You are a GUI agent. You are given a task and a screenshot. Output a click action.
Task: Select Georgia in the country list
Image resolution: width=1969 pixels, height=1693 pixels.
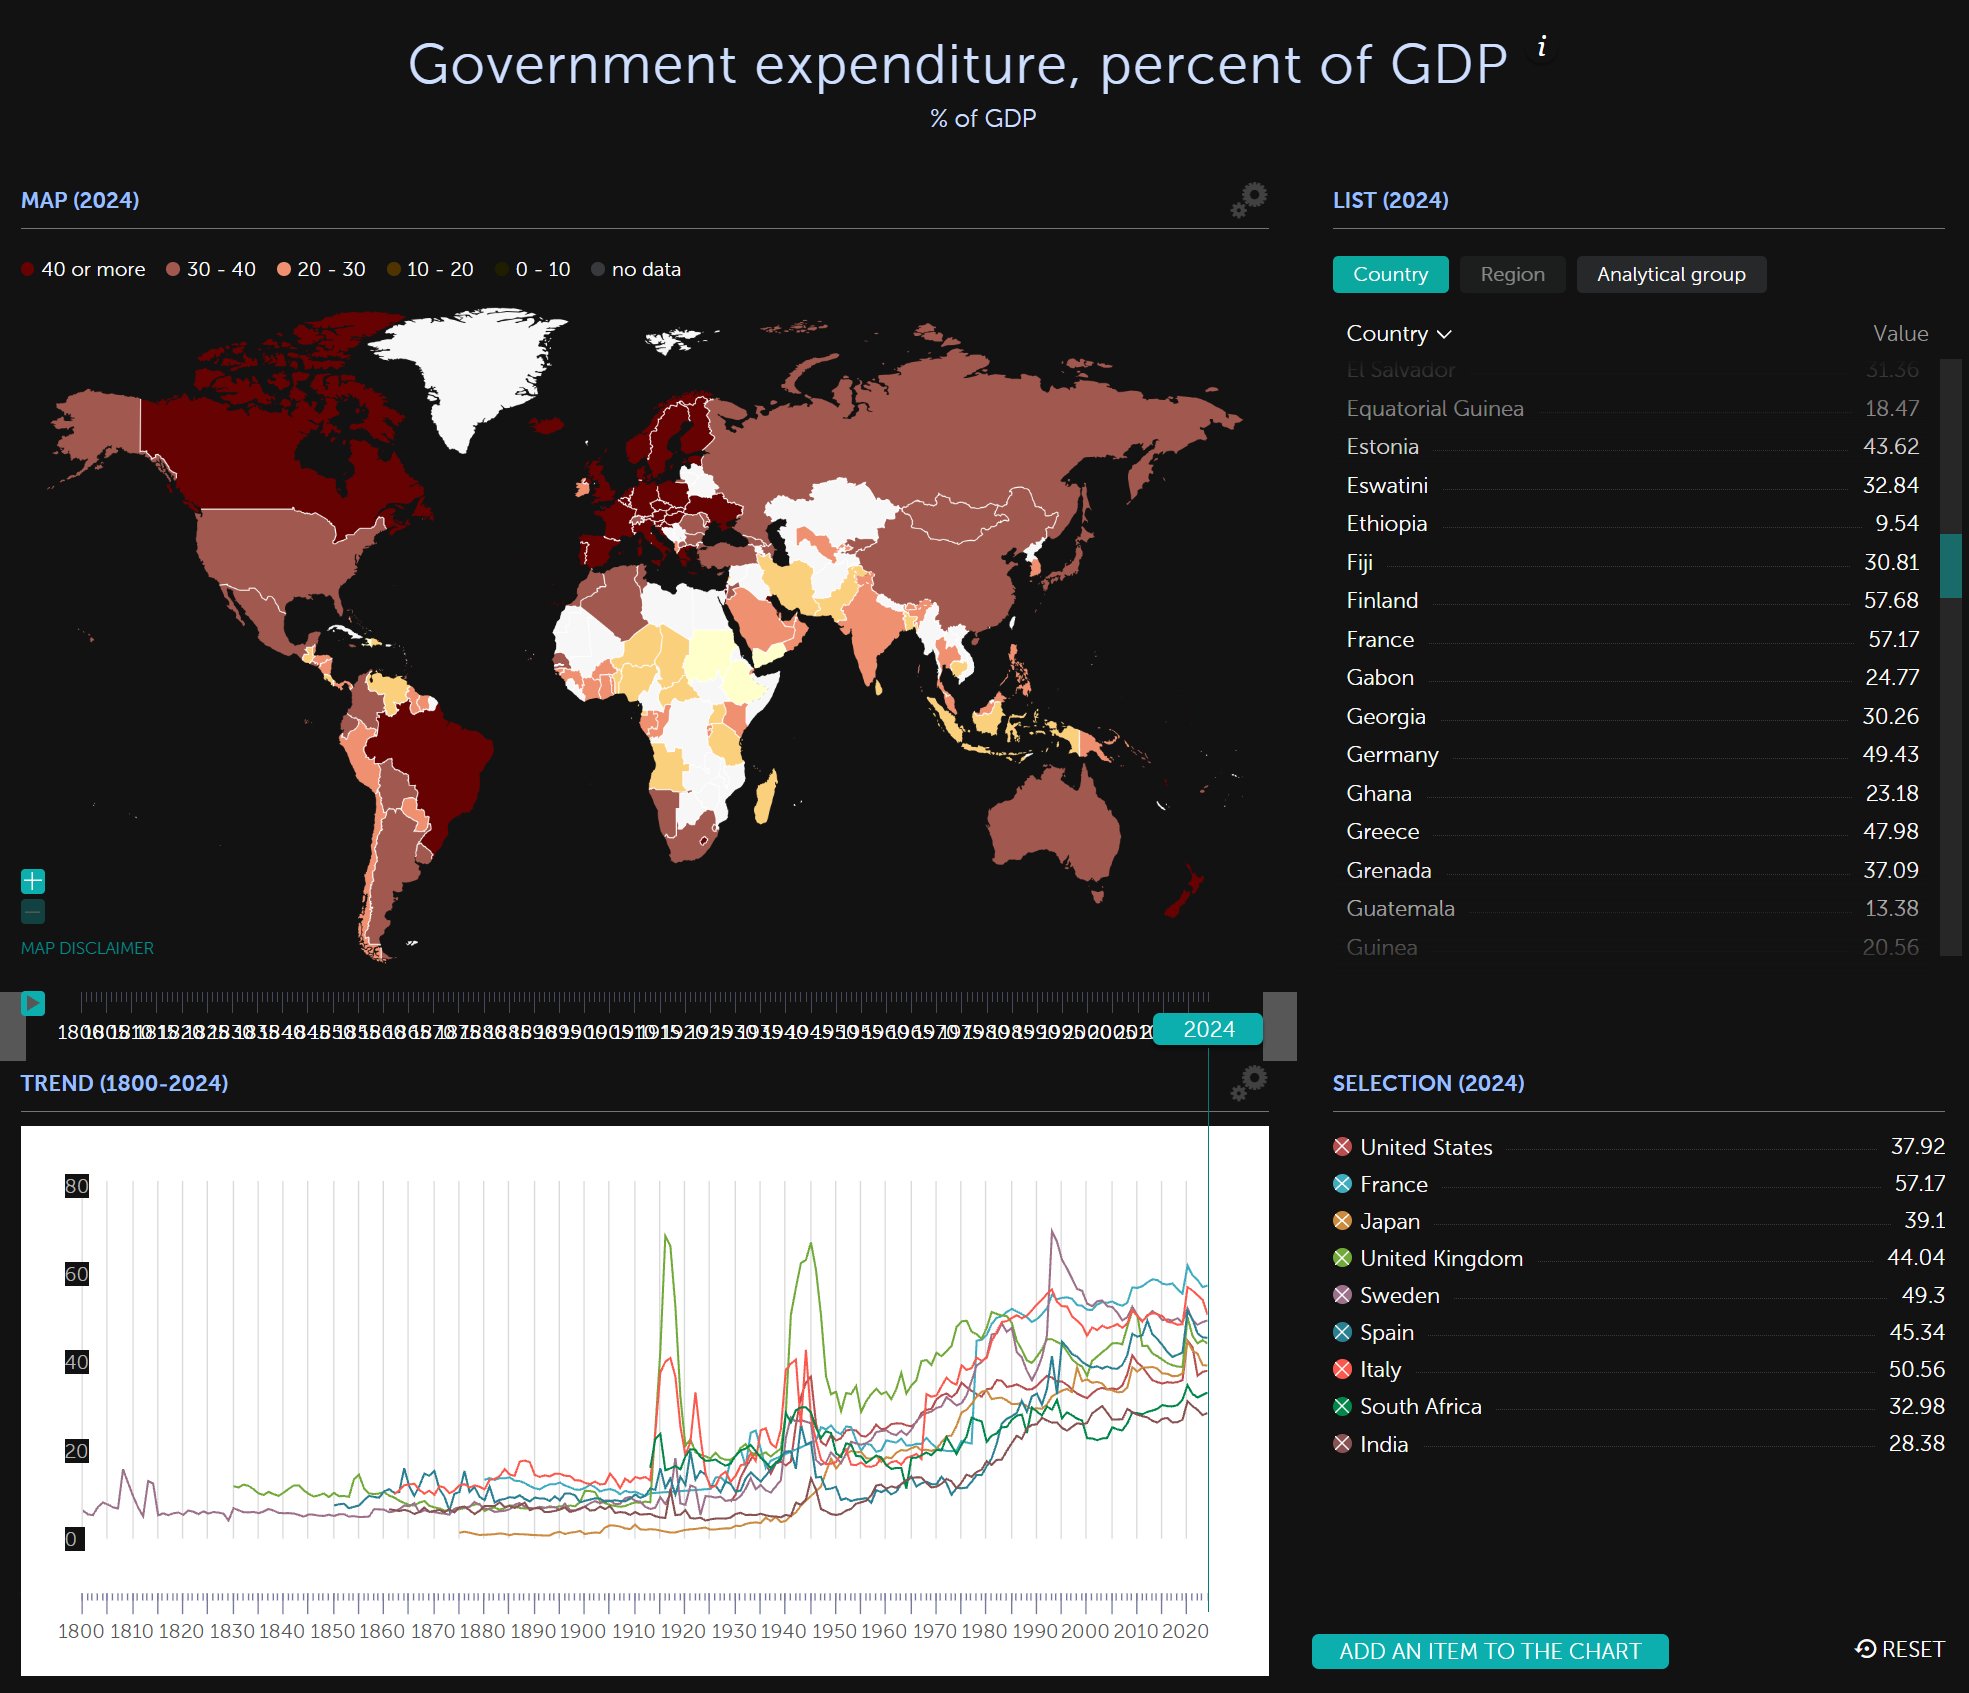[x=1632, y=716]
